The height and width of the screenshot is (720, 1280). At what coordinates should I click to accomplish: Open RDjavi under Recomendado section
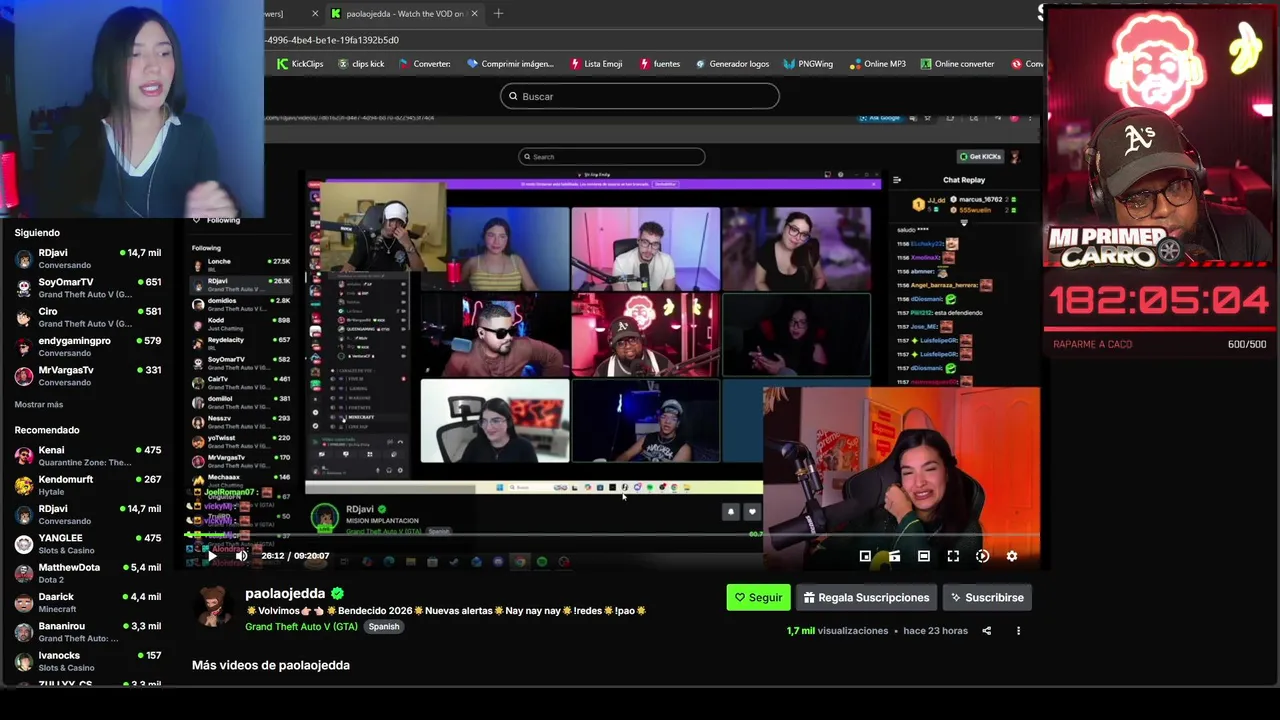(x=88, y=514)
